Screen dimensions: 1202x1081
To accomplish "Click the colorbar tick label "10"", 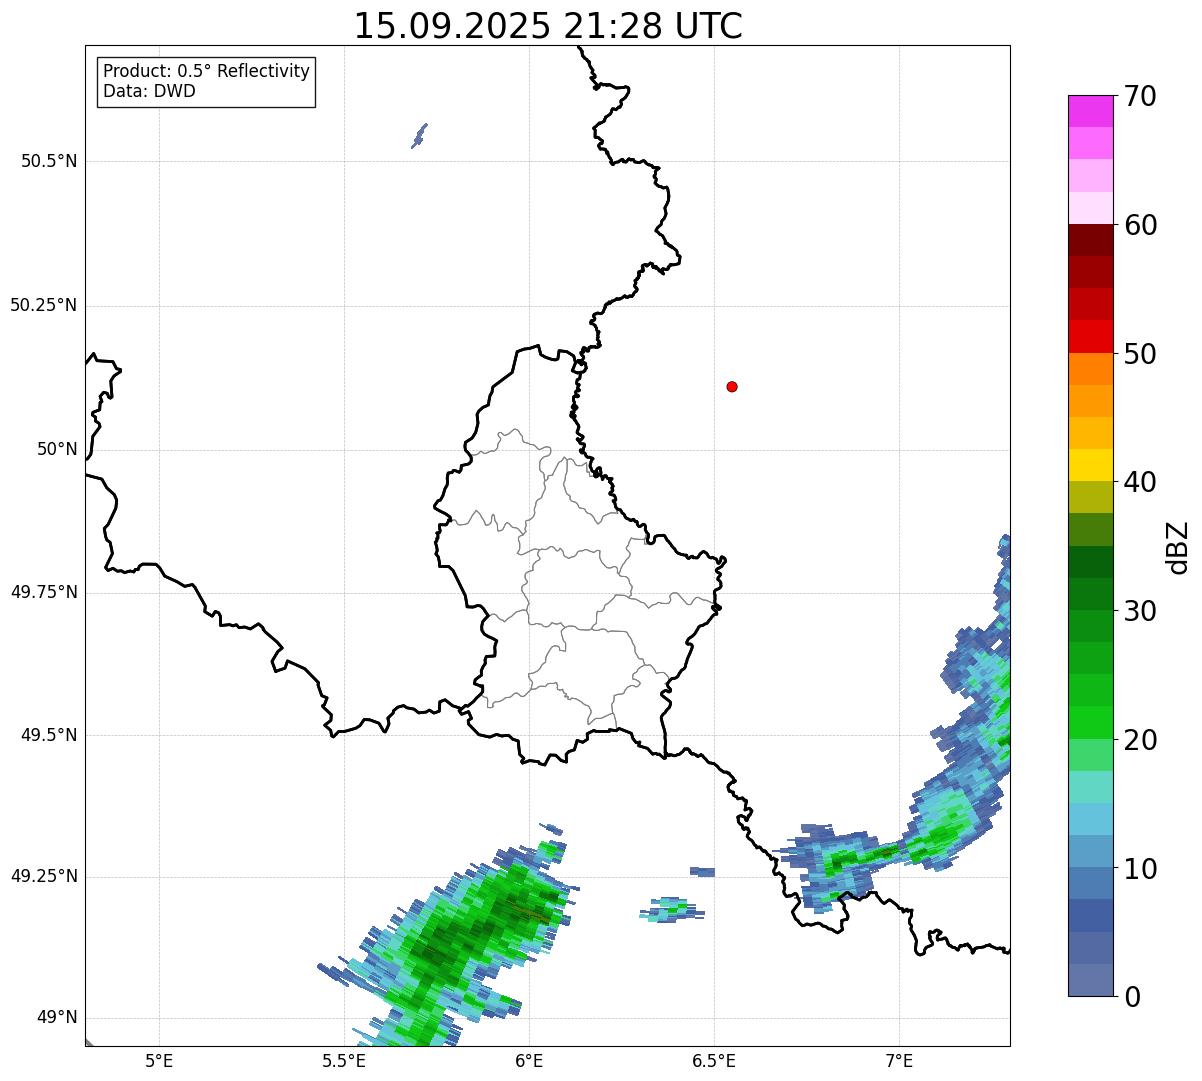I will point(1140,868).
